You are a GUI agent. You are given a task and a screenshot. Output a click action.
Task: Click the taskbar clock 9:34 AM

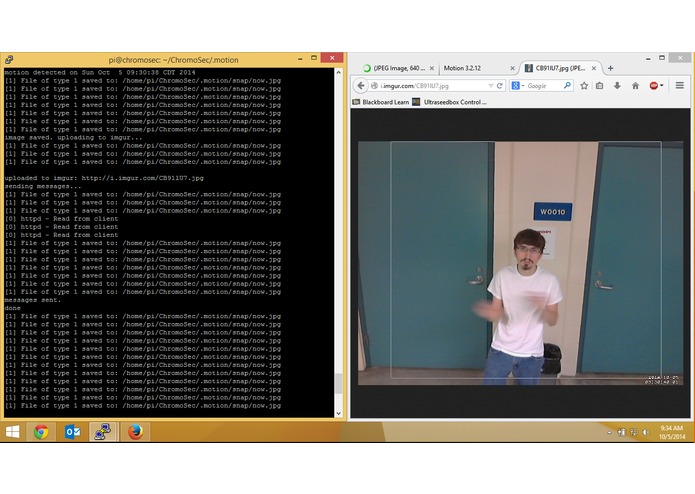672,432
